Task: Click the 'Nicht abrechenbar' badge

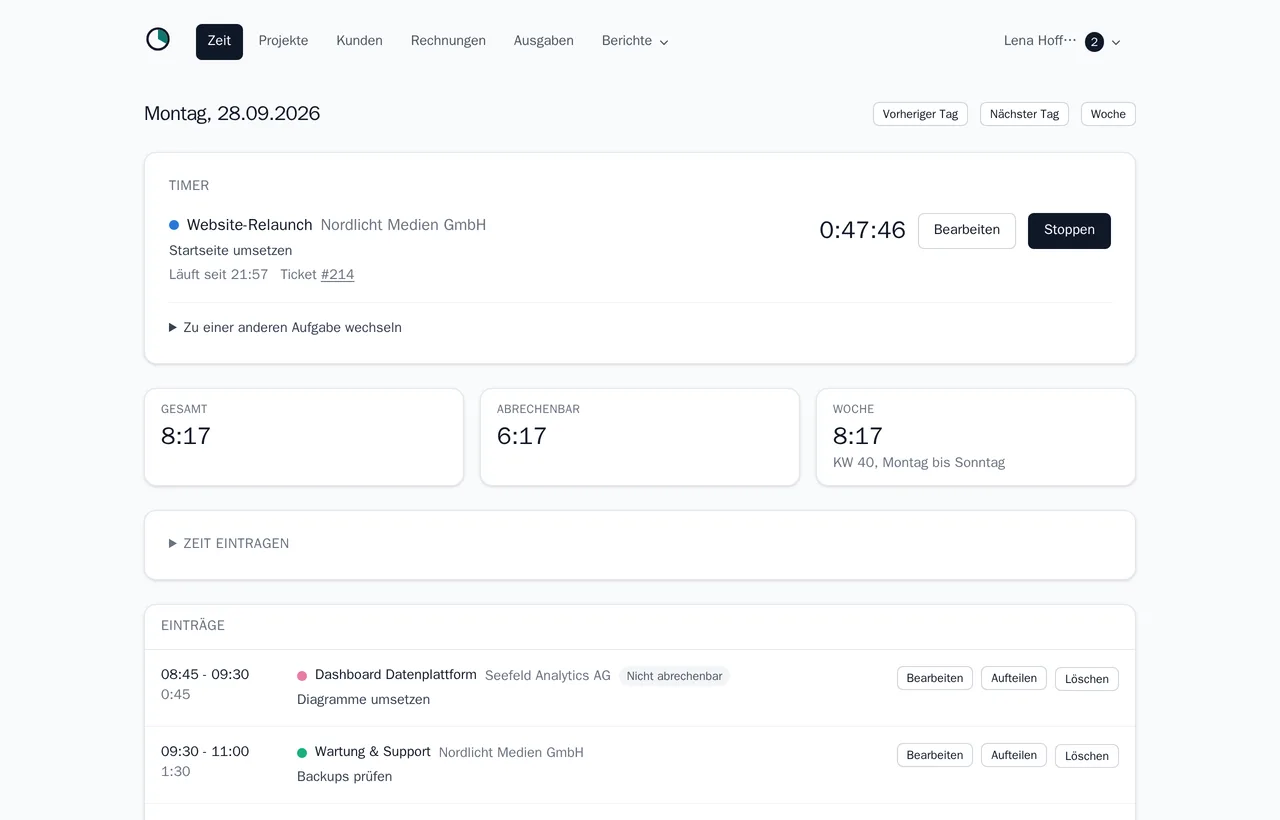Action: [x=675, y=676]
